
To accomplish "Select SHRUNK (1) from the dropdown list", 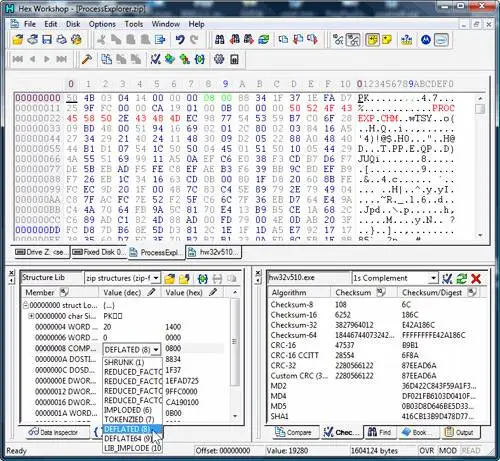I will 132,362.
